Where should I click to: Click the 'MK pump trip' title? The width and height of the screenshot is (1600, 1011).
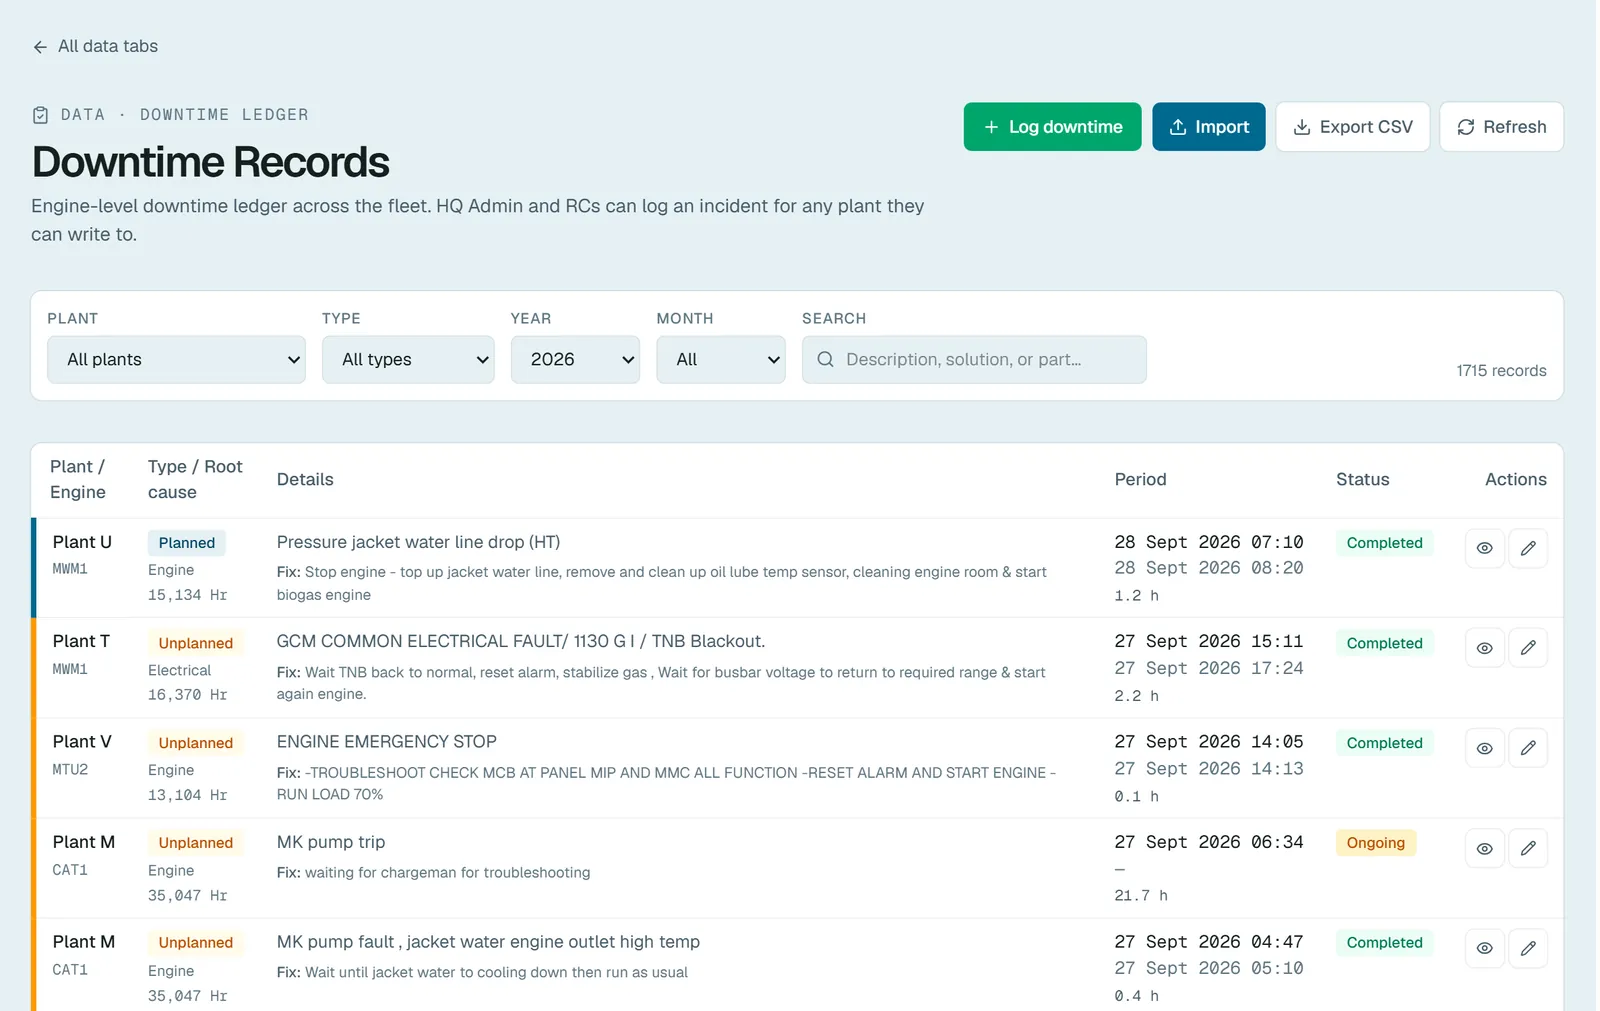tap(331, 842)
